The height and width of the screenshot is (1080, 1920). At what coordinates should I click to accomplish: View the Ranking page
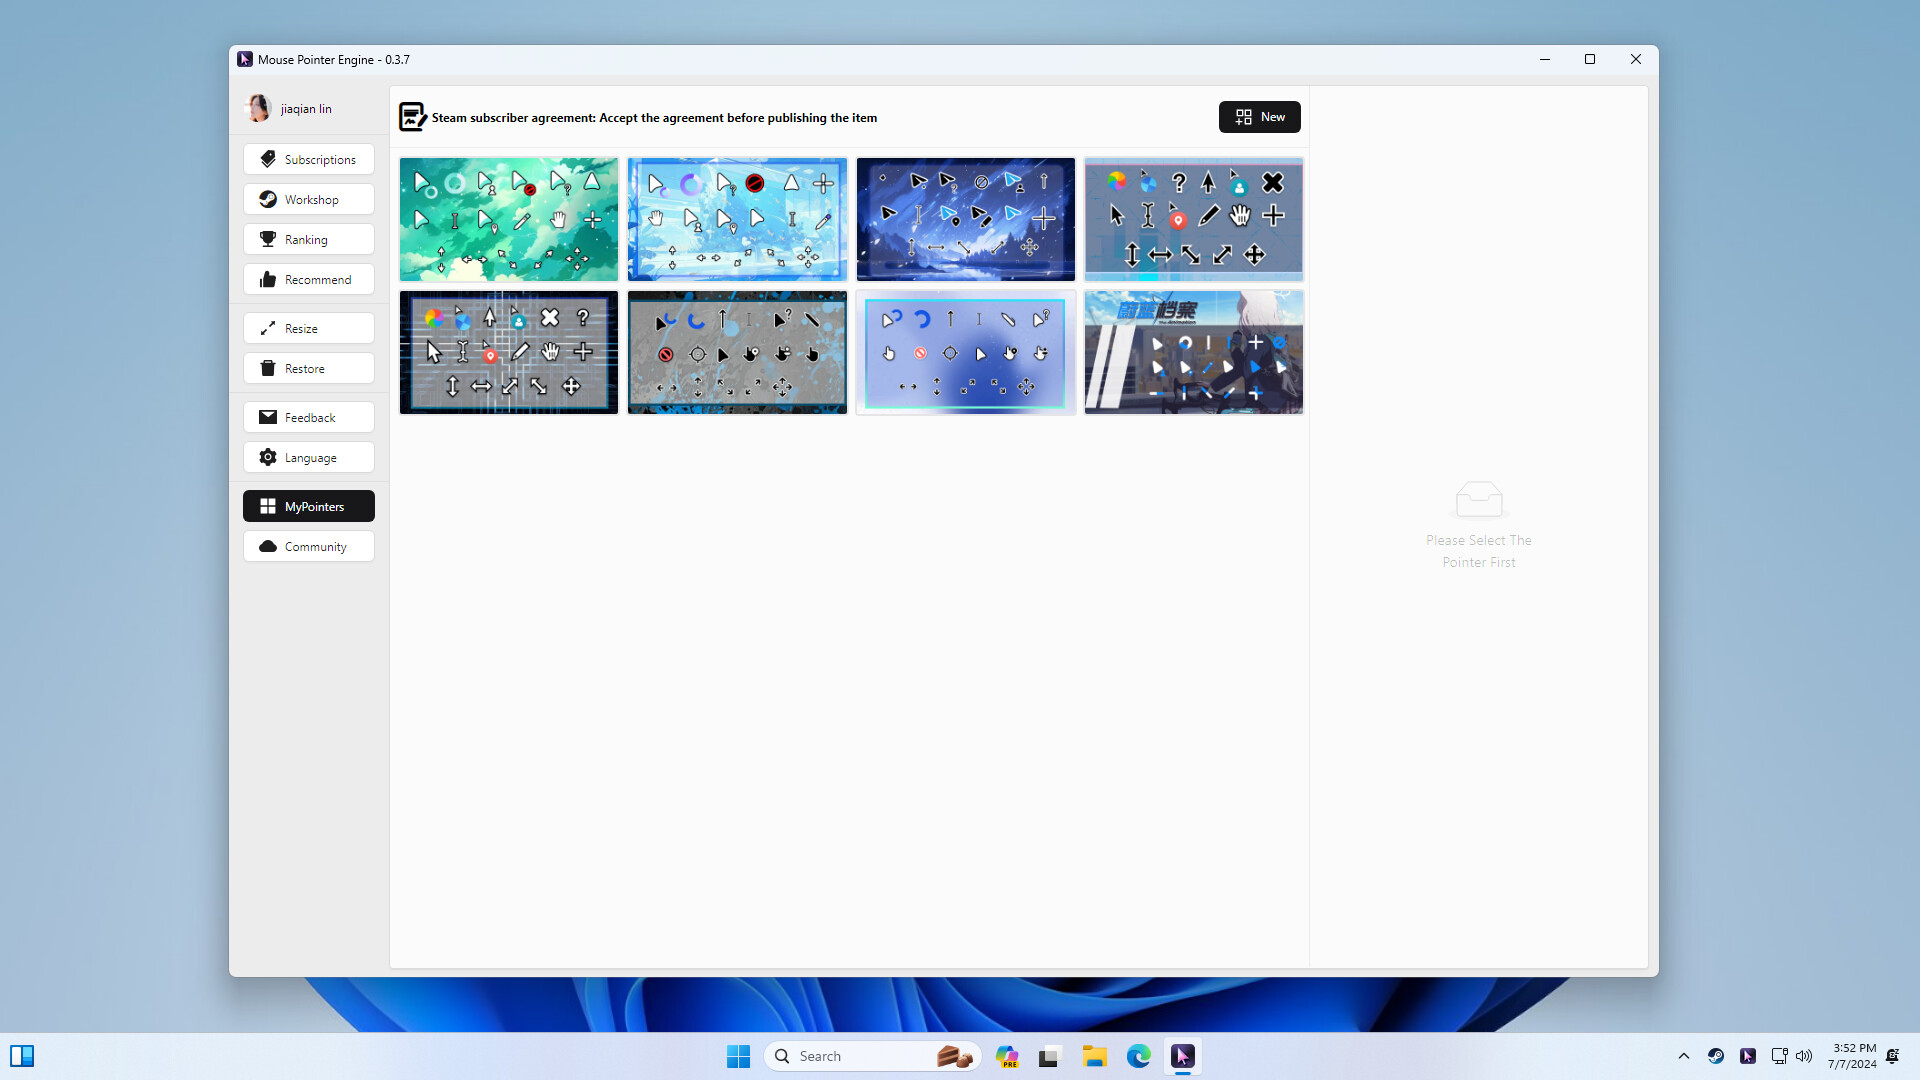pyautogui.click(x=308, y=238)
